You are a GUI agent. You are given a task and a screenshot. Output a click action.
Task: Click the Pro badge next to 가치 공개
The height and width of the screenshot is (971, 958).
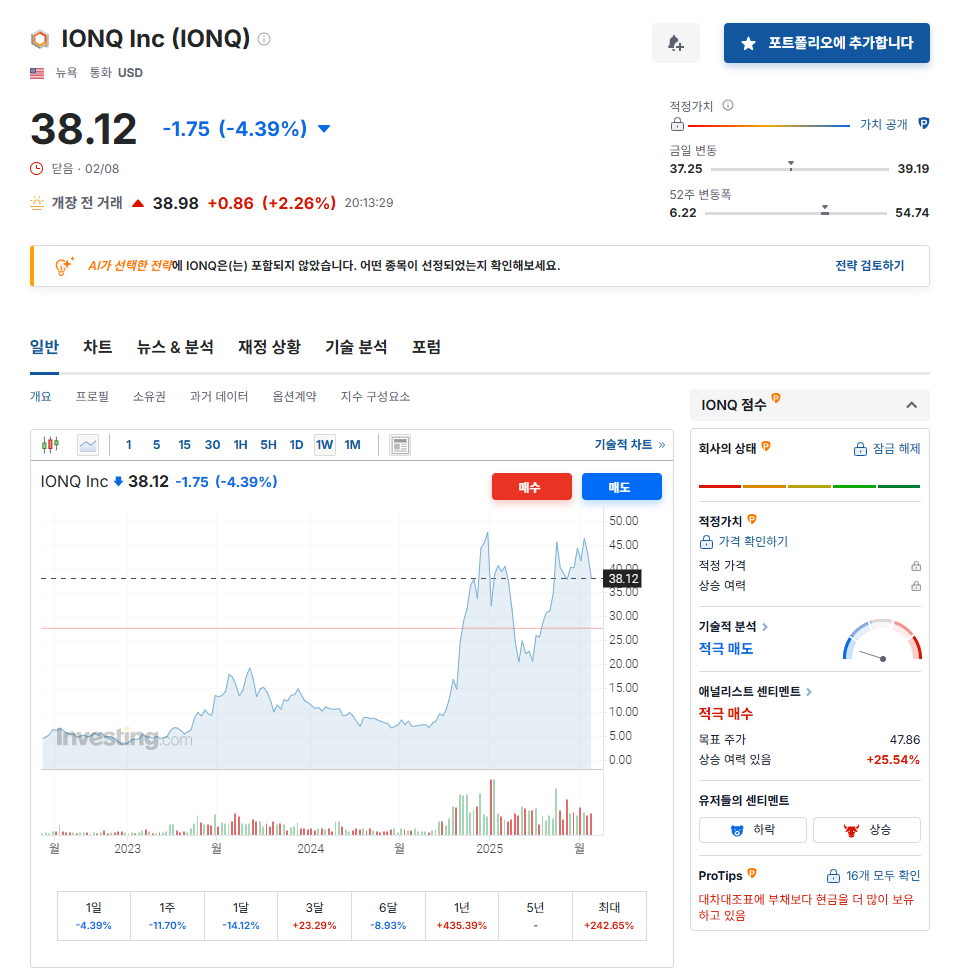coord(923,123)
